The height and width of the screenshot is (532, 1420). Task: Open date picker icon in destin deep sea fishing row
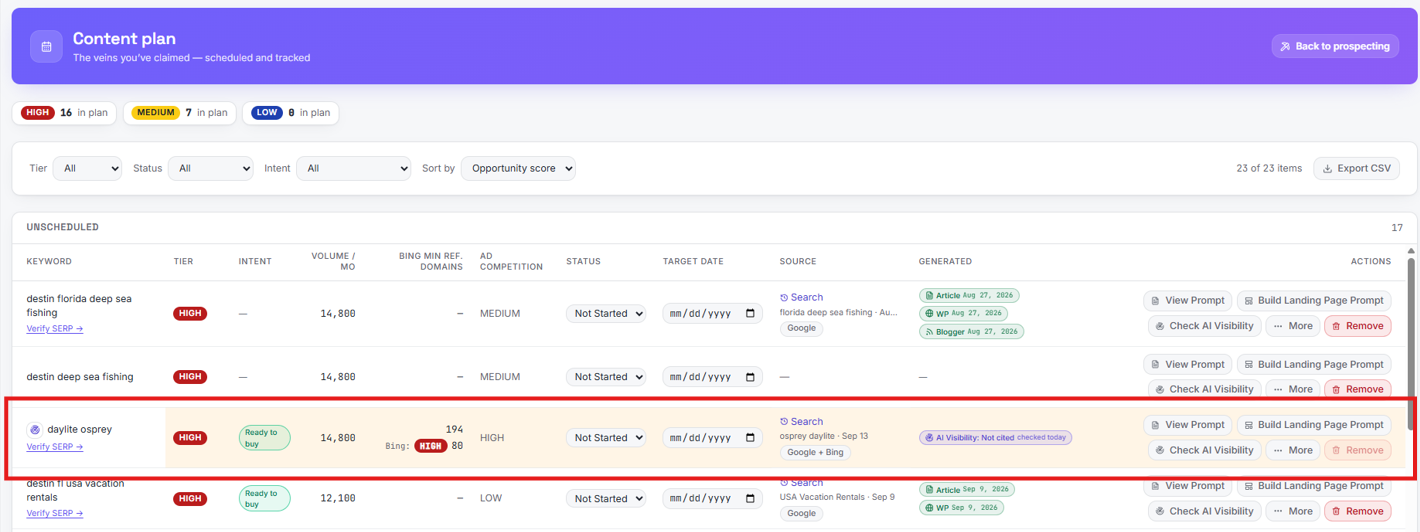tap(751, 377)
